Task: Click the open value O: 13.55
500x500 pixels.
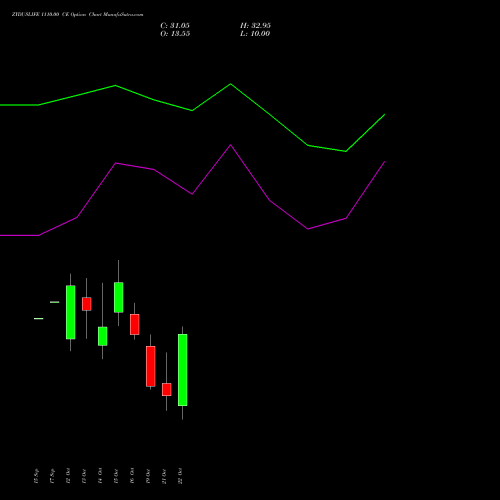Action: pos(175,34)
